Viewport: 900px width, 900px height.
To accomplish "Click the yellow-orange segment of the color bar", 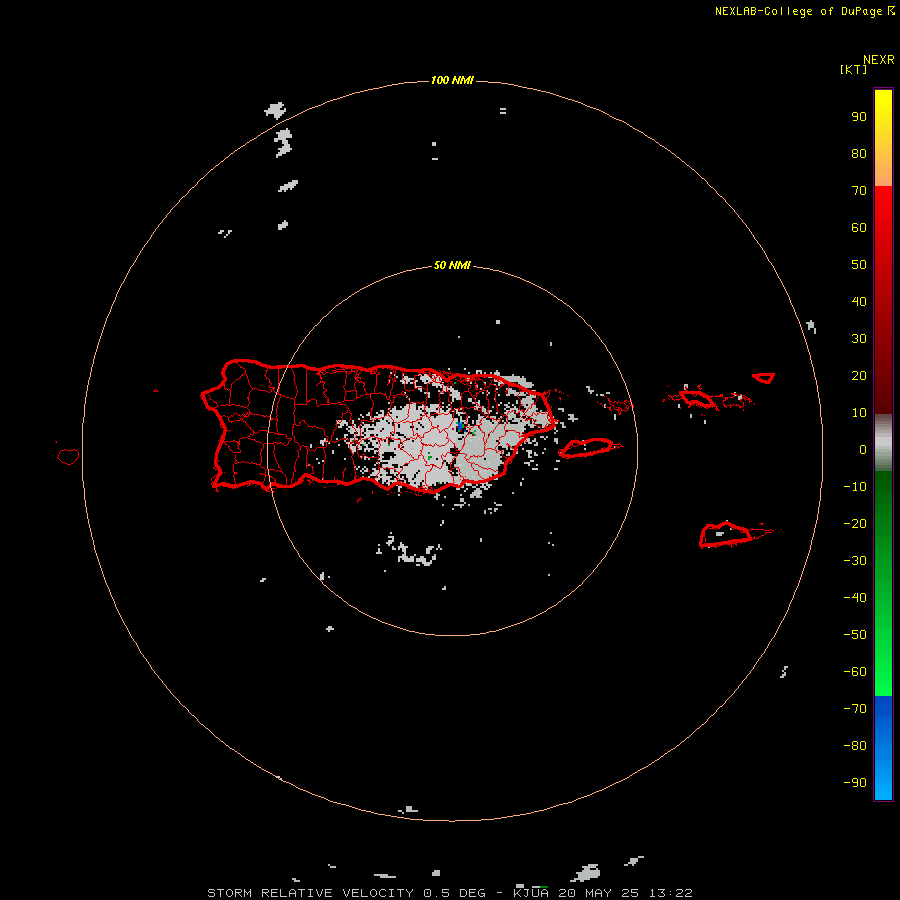I will 883,138.
